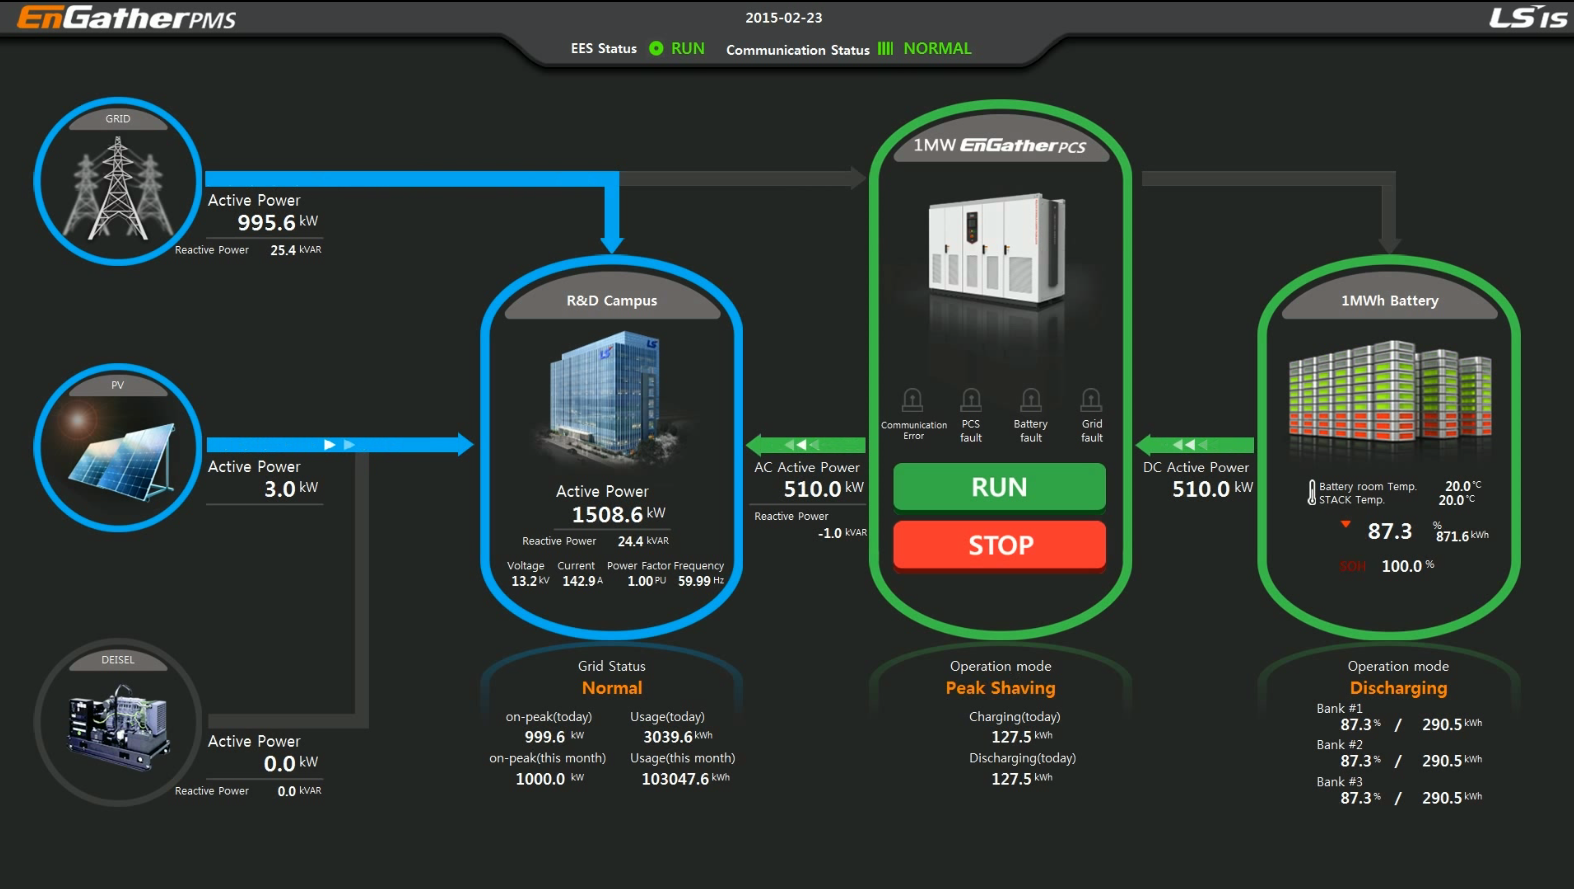Click the gray arrow pointing down to Battery

click(1389, 213)
